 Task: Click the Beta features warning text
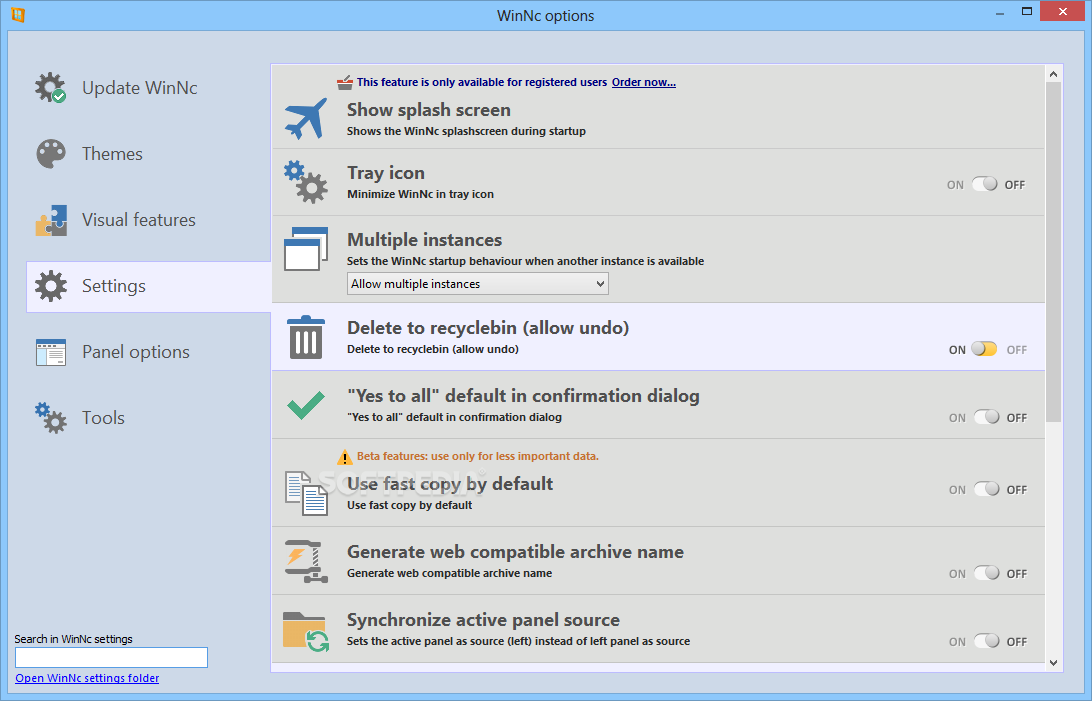click(478, 457)
